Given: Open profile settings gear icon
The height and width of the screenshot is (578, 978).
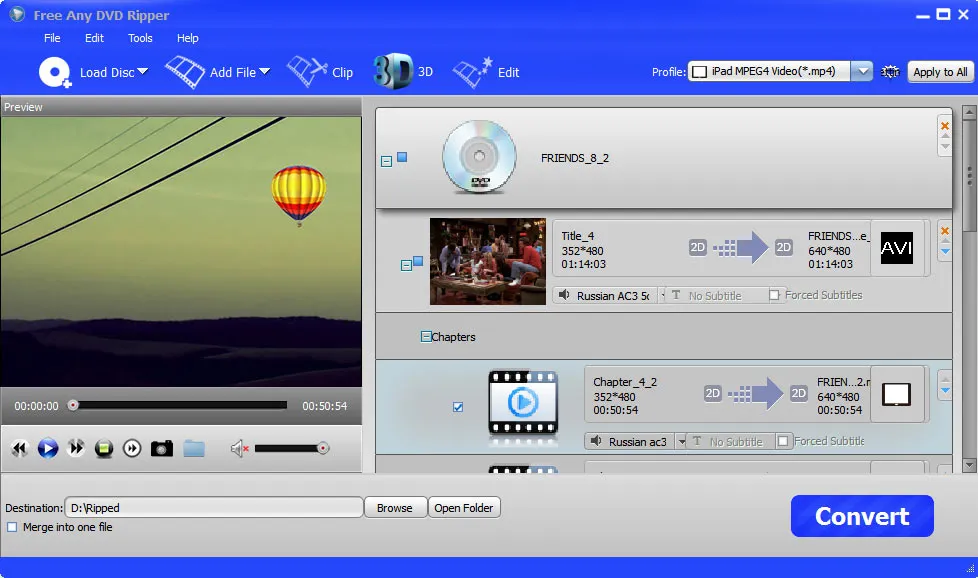Looking at the screenshot, I should coord(890,72).
